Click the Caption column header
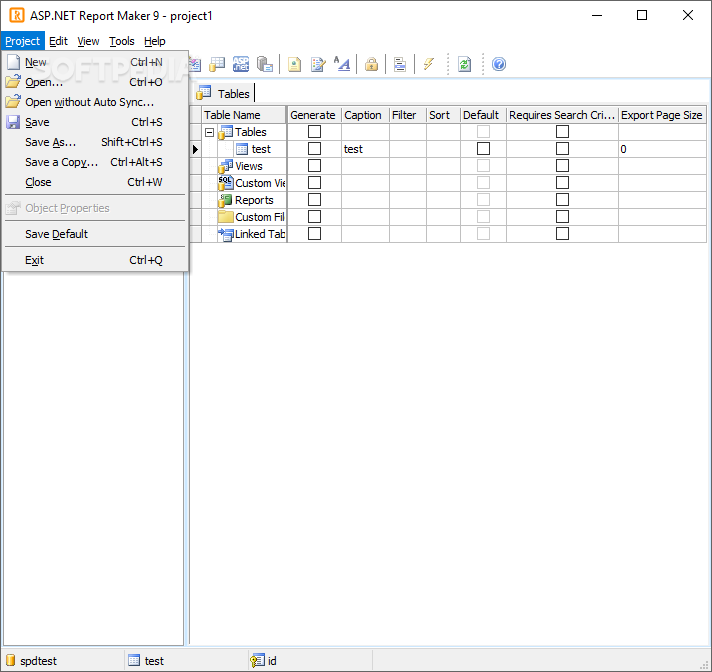 point(365,115)
